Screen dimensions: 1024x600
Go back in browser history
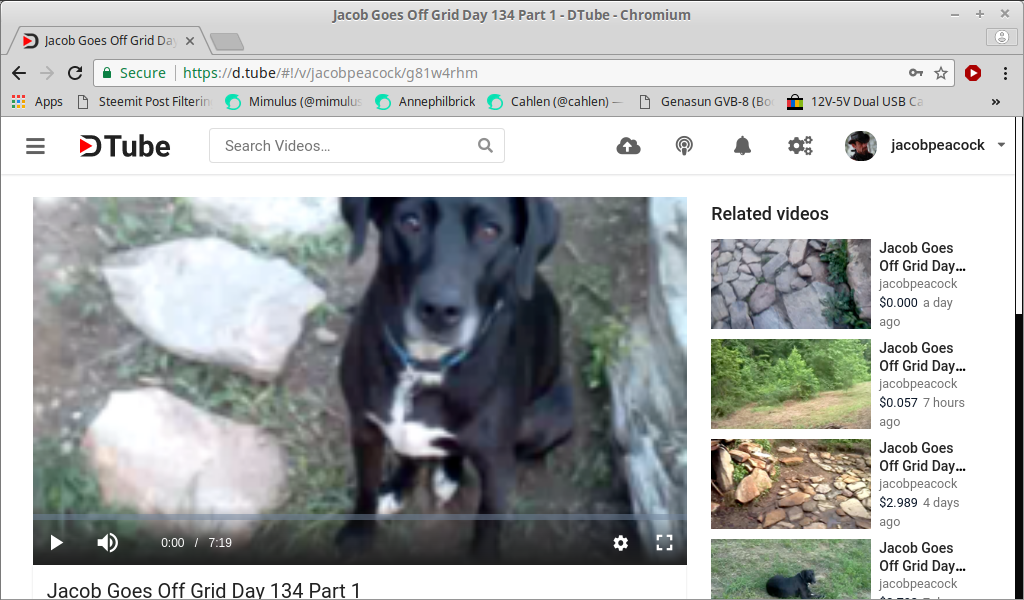point(19,73)
